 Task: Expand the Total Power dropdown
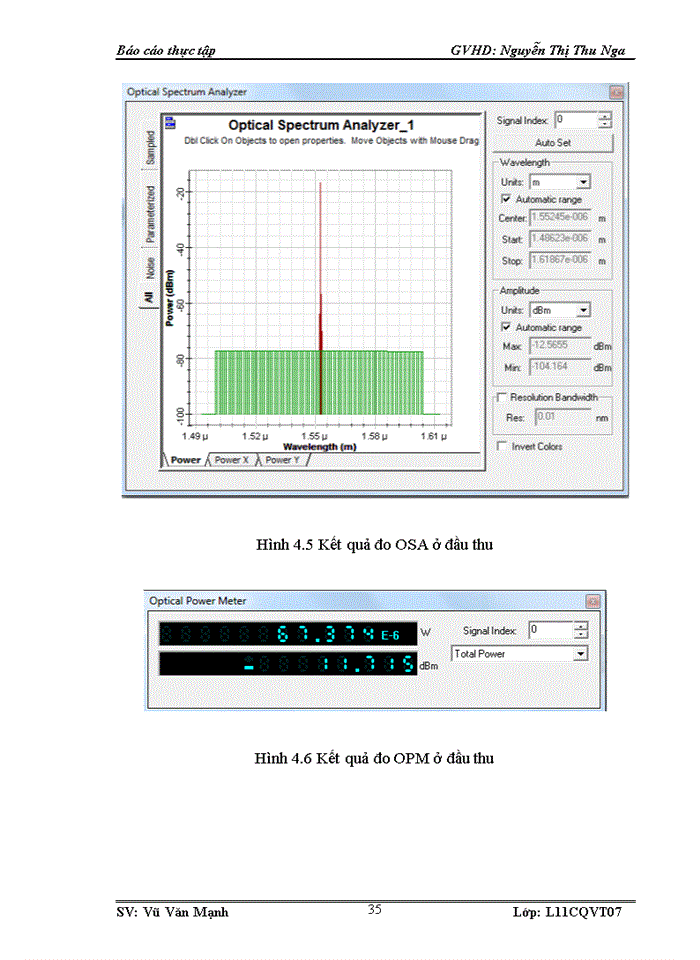tap(580, 654)
